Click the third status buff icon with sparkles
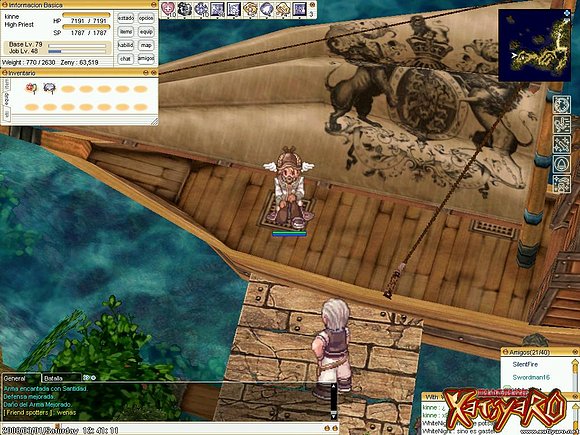The width and height of the screenshot is (580, 435). 562,144
